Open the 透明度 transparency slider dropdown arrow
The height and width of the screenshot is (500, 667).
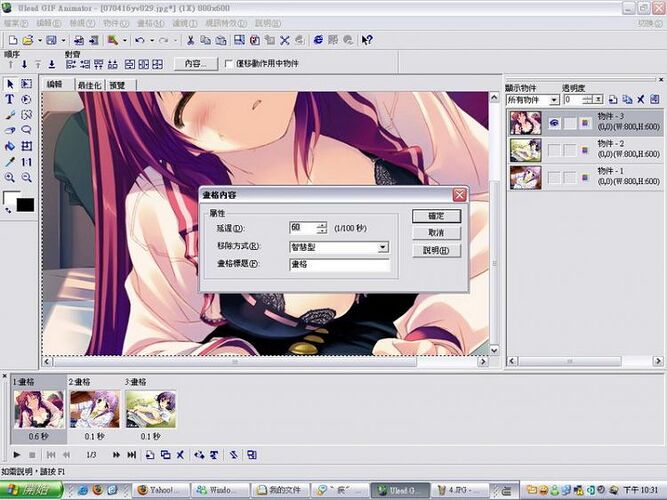click(598, 100)
